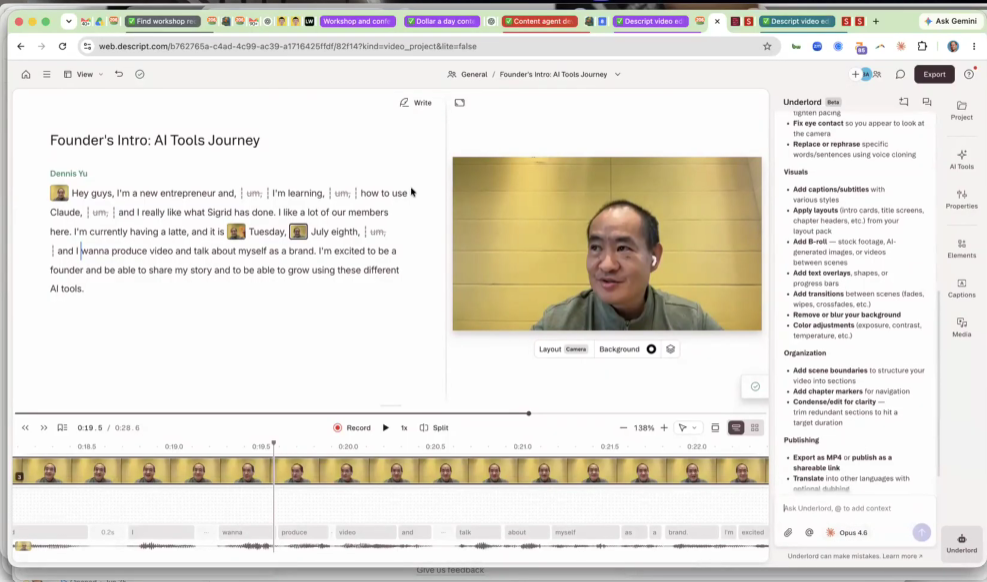Click the Export button
This screenshot has width=987, height=582.
pos(934,74)
